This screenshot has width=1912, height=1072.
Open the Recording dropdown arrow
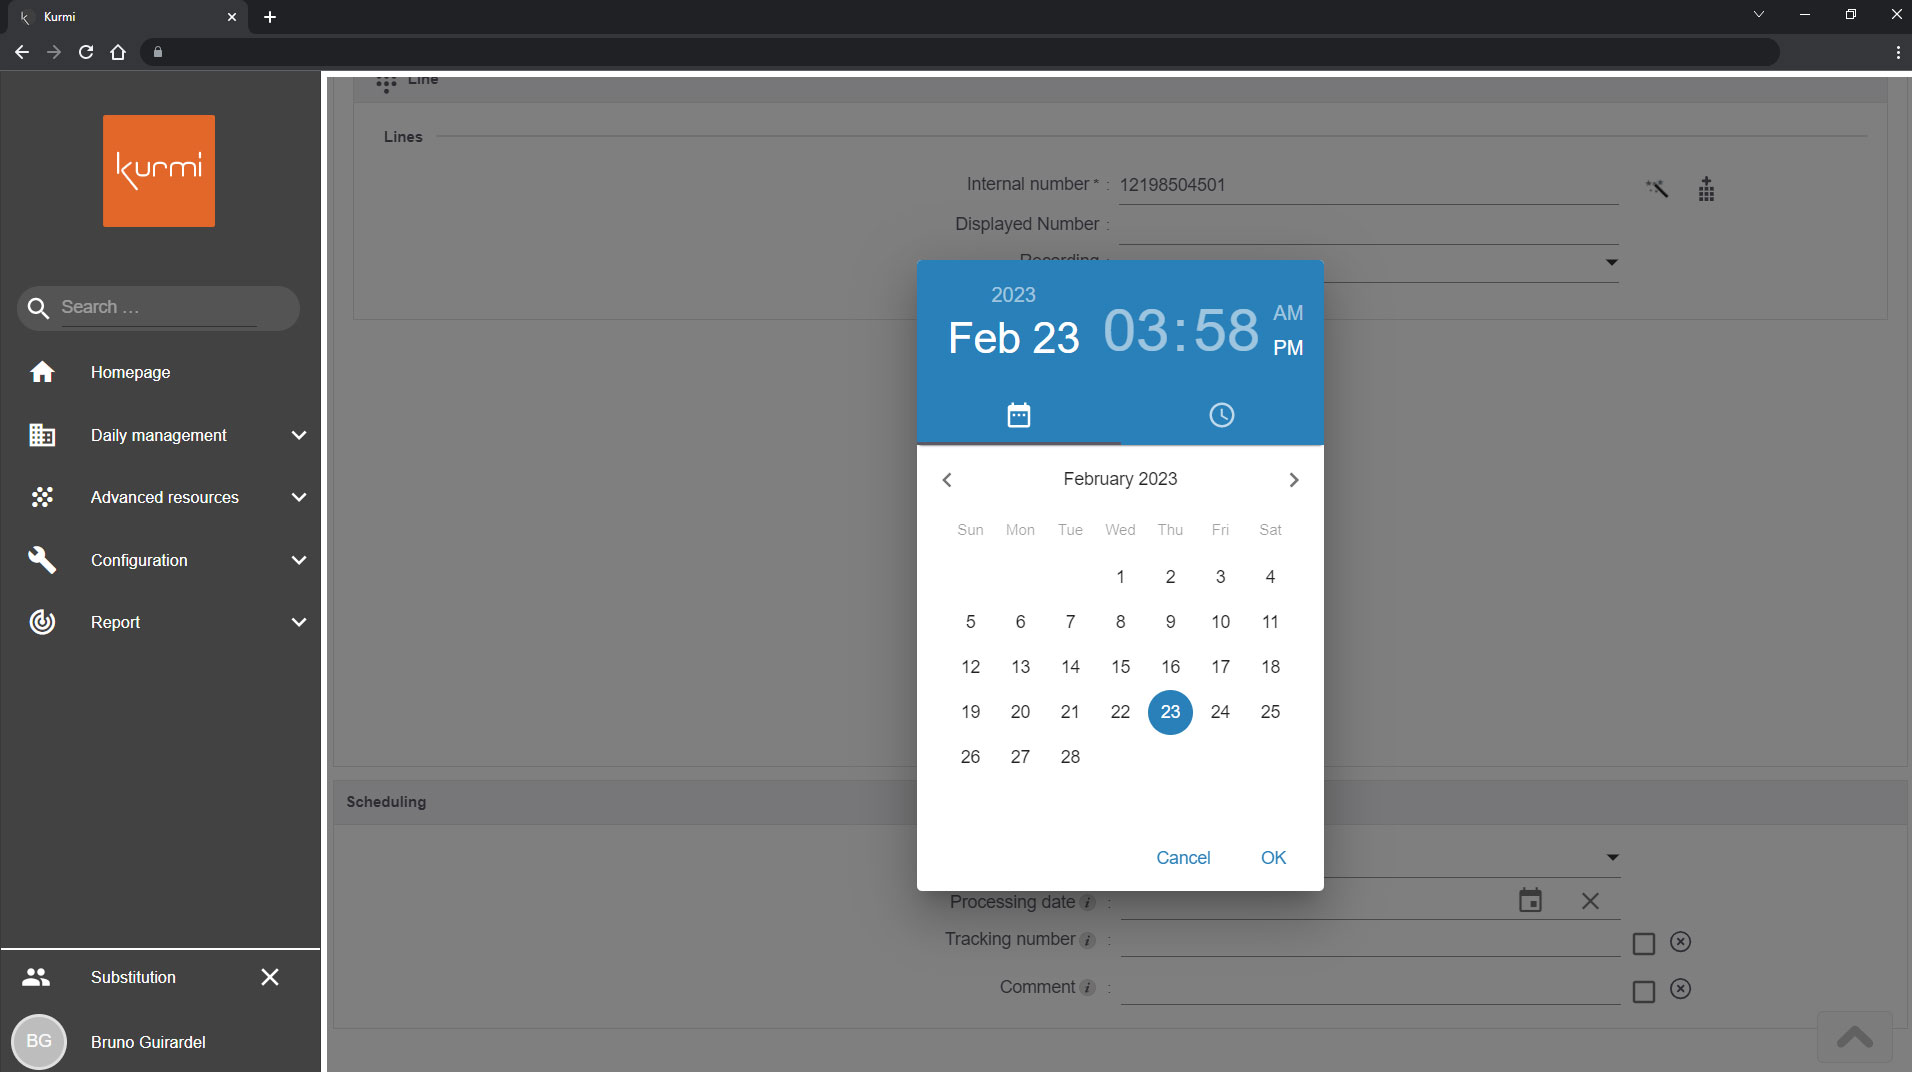1611,263
